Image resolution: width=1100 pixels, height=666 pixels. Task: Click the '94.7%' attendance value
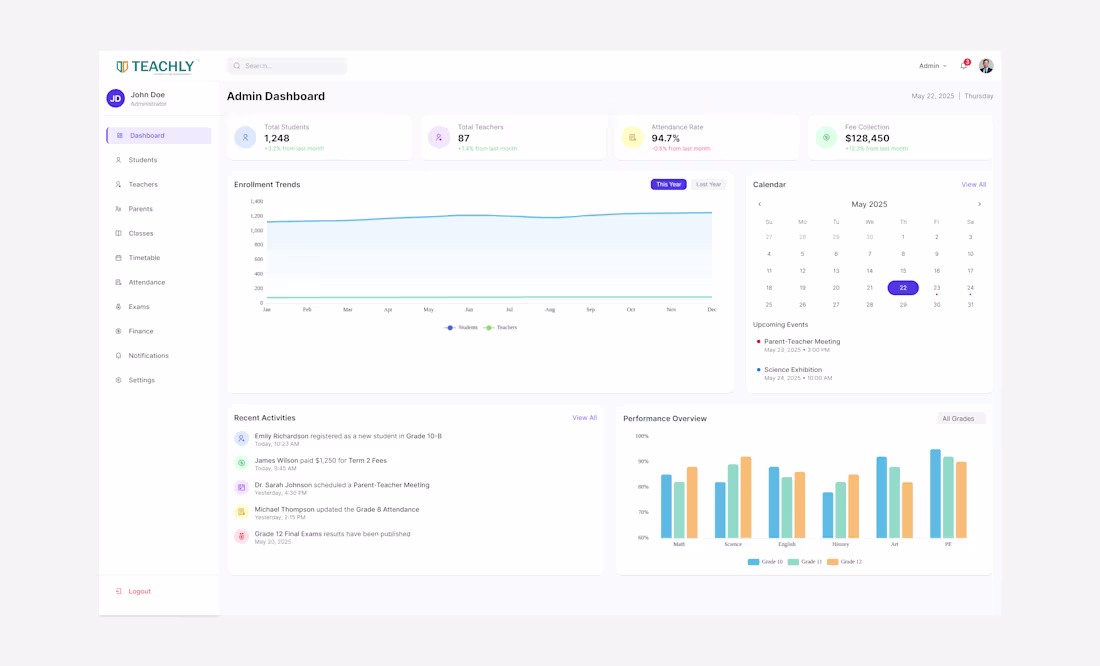tap(666, 138)
